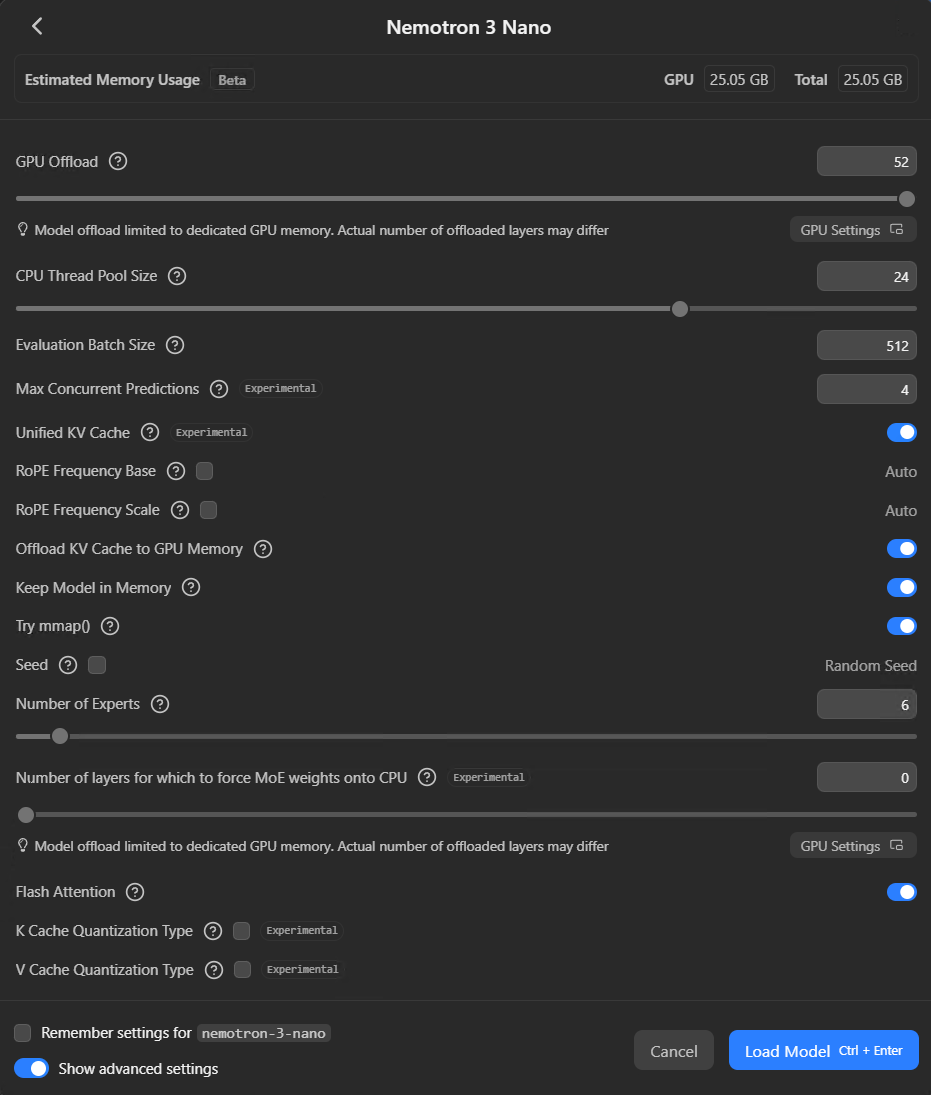This screenshot has width=931, height=1095.
Task: Click the Max Concurrent Predictions help icon
Action: 219,389
